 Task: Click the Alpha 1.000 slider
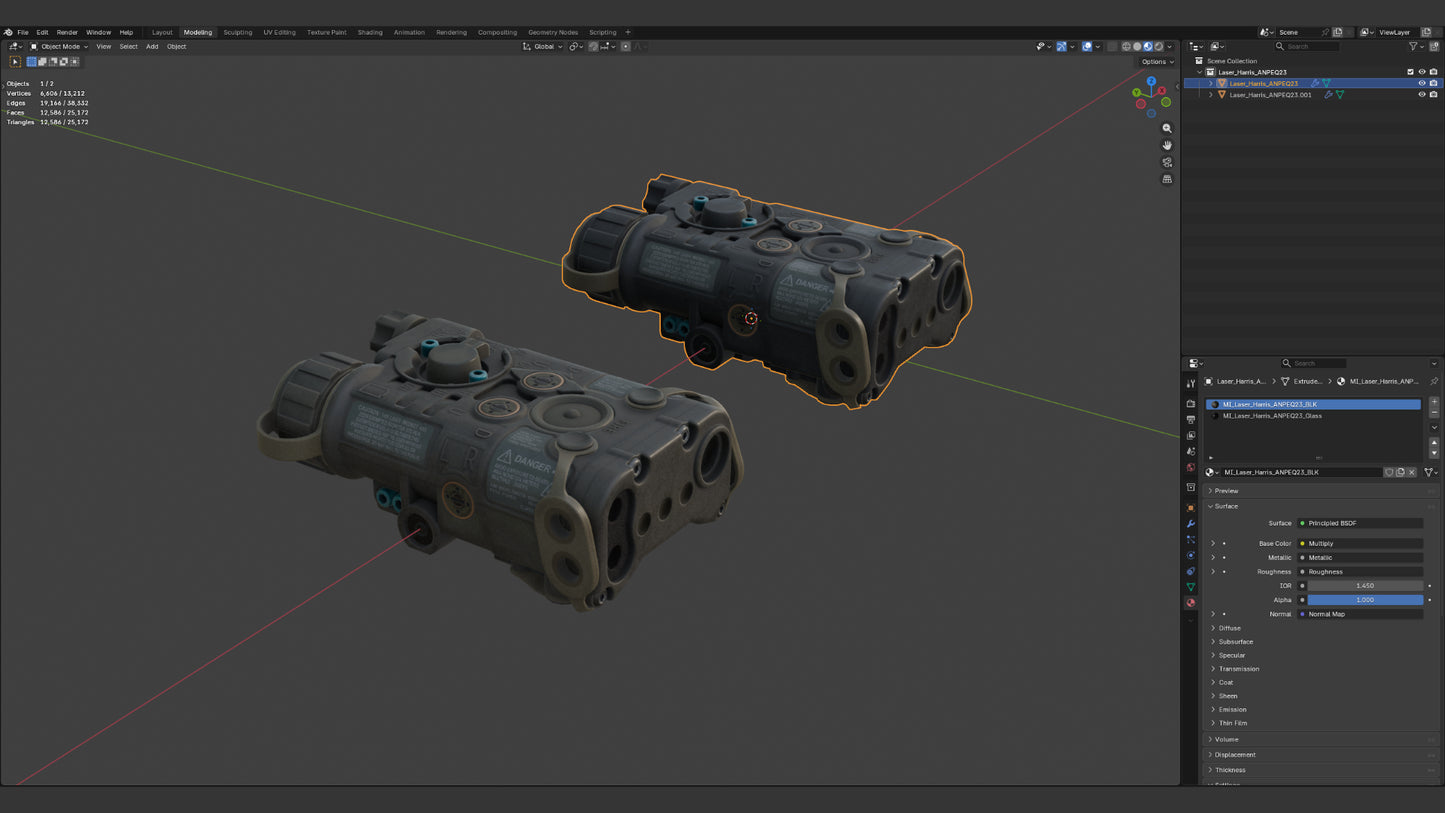click(x=1365, y=600)
